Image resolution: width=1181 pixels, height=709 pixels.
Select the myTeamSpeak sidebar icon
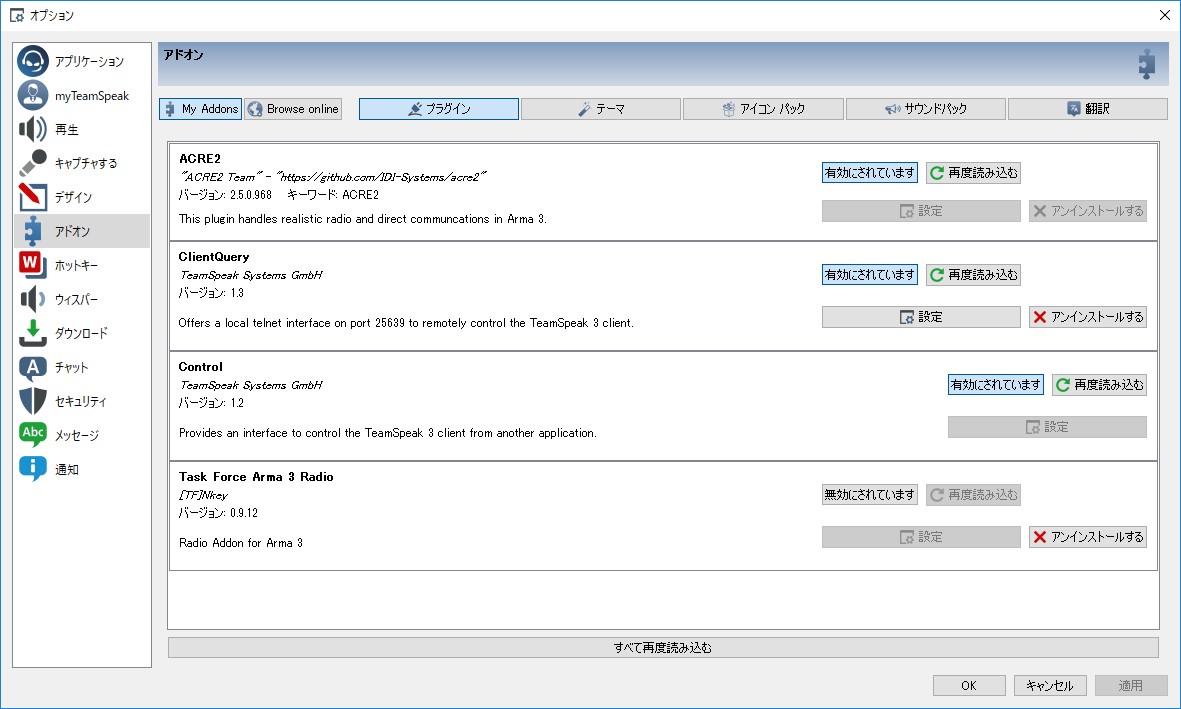point(32,96)
